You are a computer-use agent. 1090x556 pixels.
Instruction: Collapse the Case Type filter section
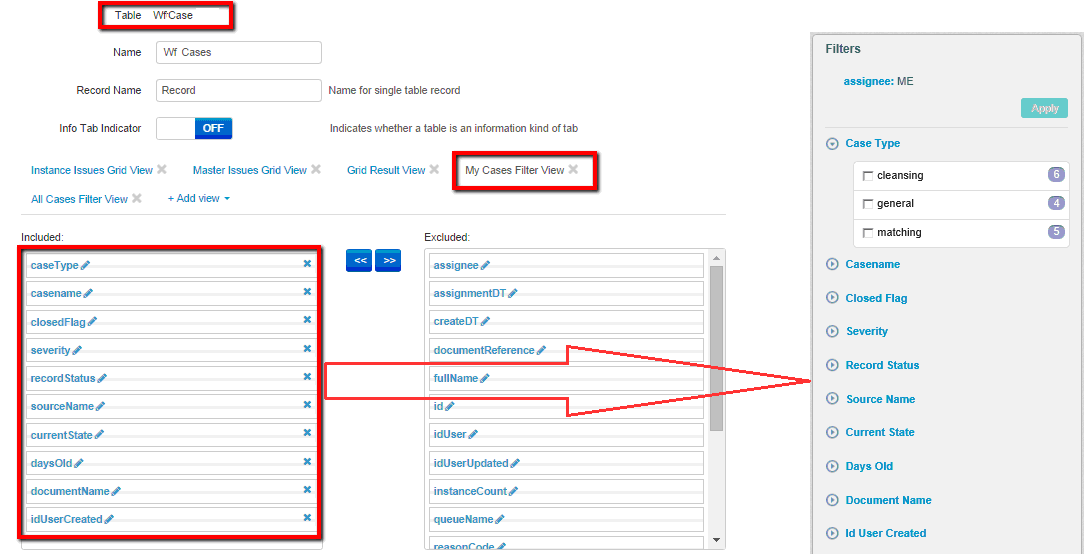832,144
